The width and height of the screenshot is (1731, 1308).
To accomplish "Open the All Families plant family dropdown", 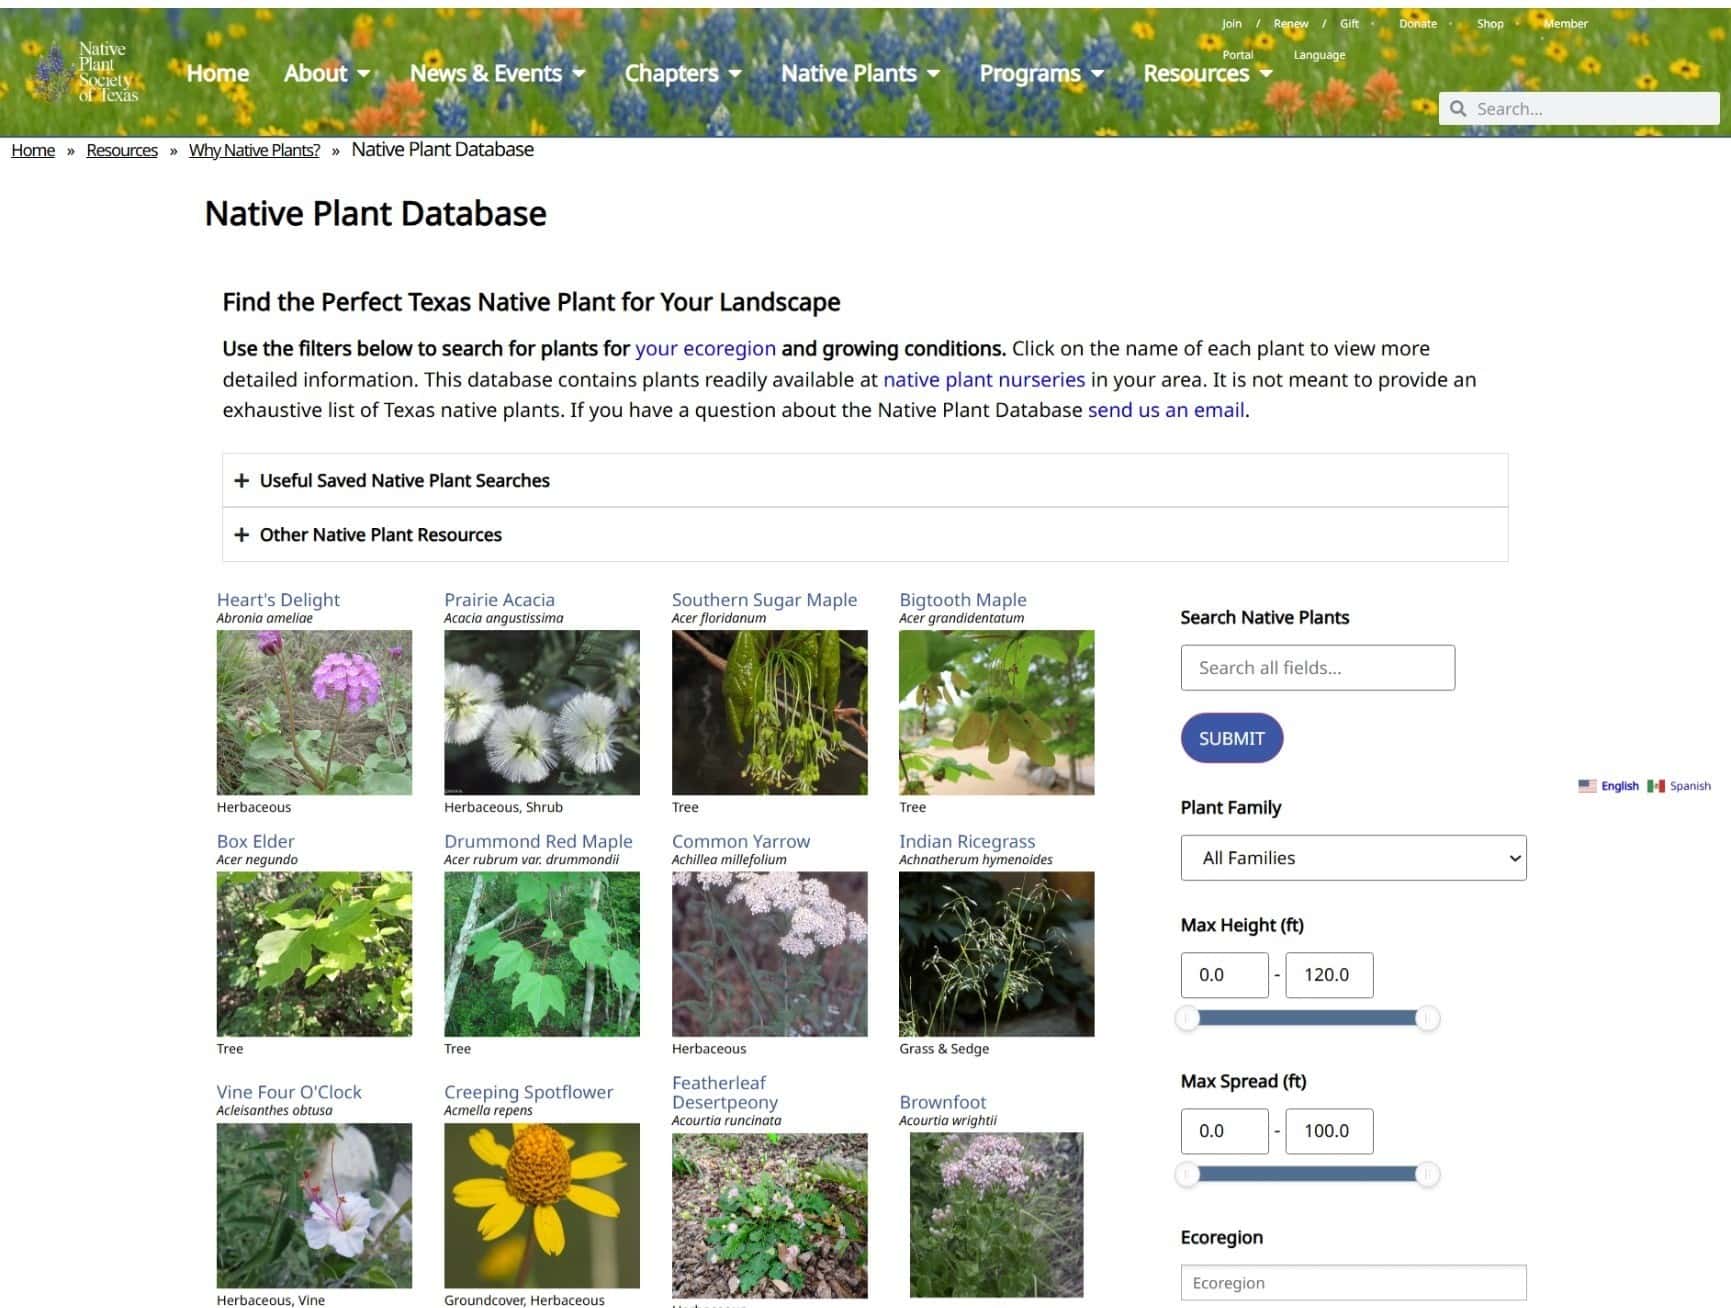I will 1353,858.
